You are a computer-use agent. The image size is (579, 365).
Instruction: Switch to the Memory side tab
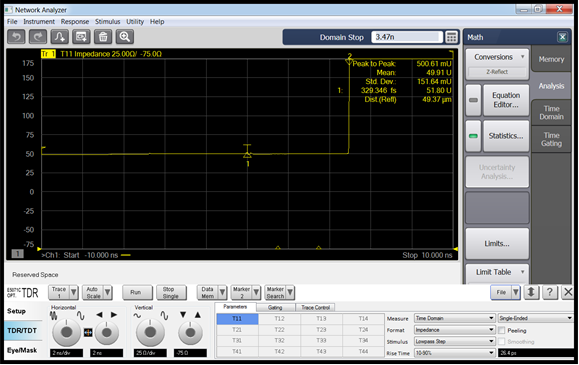point(551,59)
